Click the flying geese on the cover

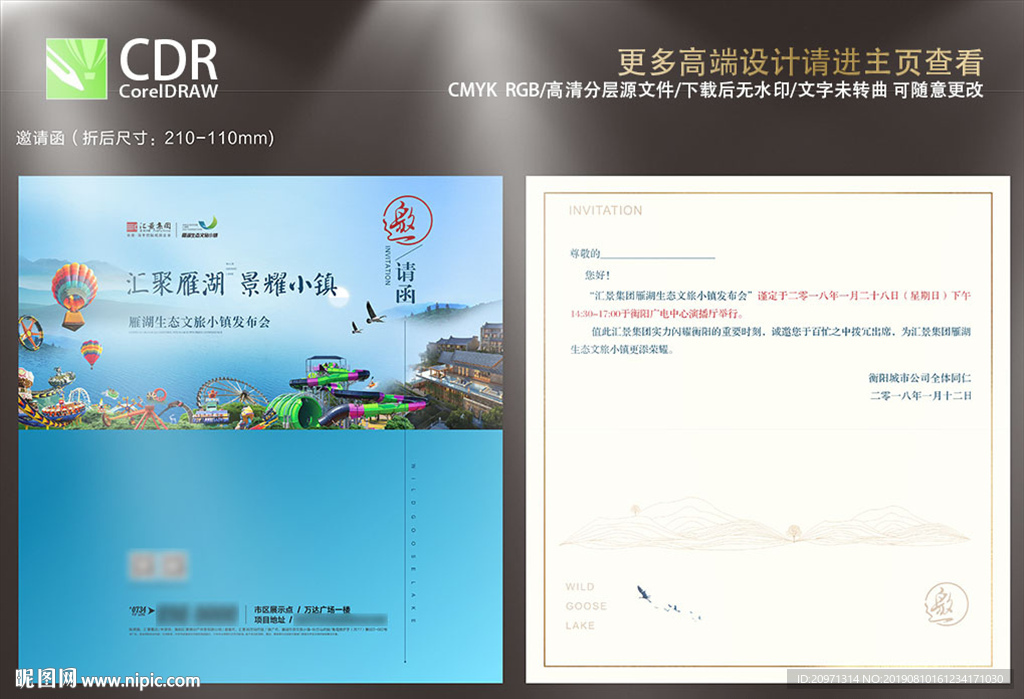click(367, 316)
